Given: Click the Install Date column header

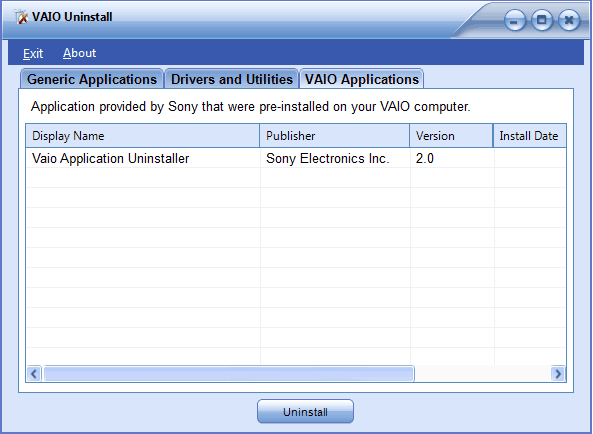Looking at the screenshot, I should point(529,136).
